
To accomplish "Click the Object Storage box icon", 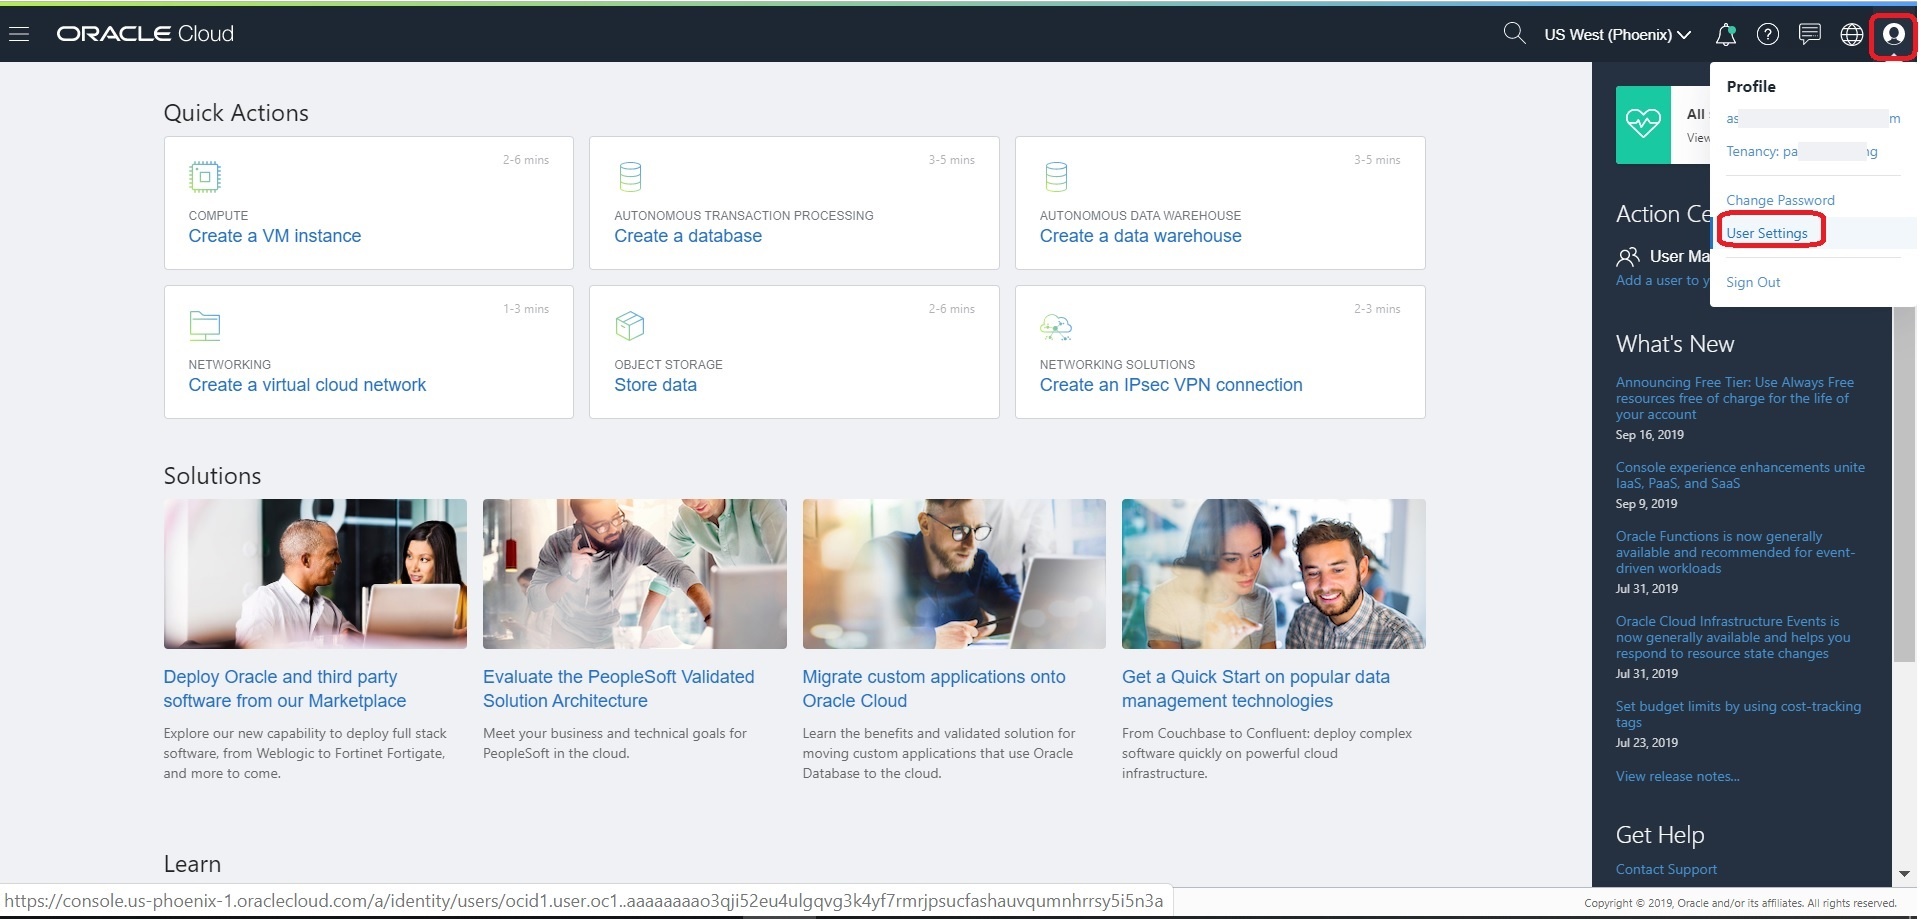I will (x=630, y=326).
